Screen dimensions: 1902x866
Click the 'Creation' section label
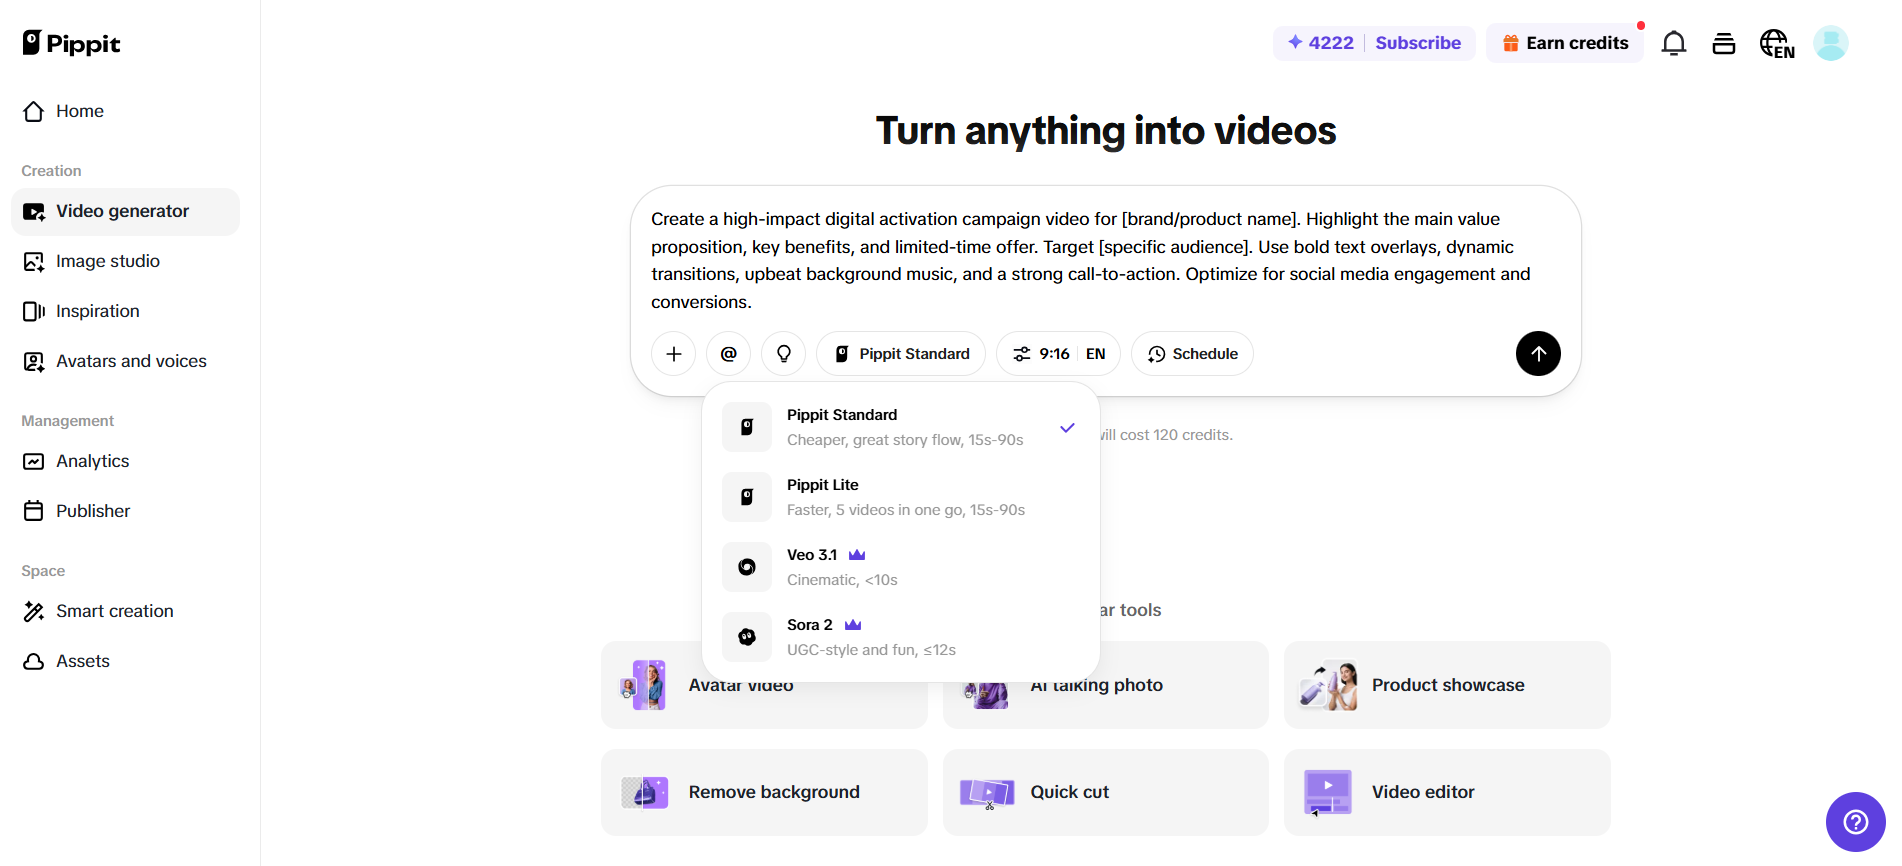click(x=51, y=171)
